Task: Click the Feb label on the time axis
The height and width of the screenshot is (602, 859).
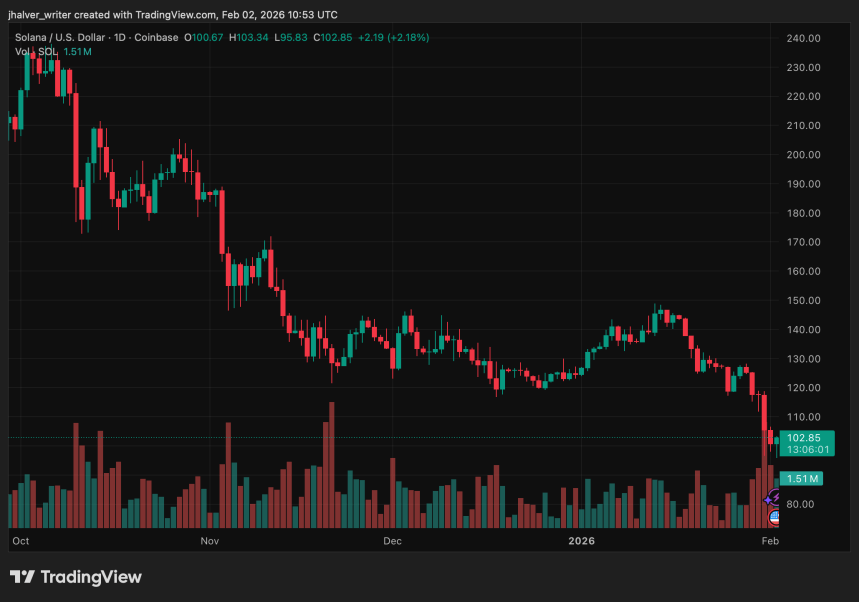Action: click(769, 540)
